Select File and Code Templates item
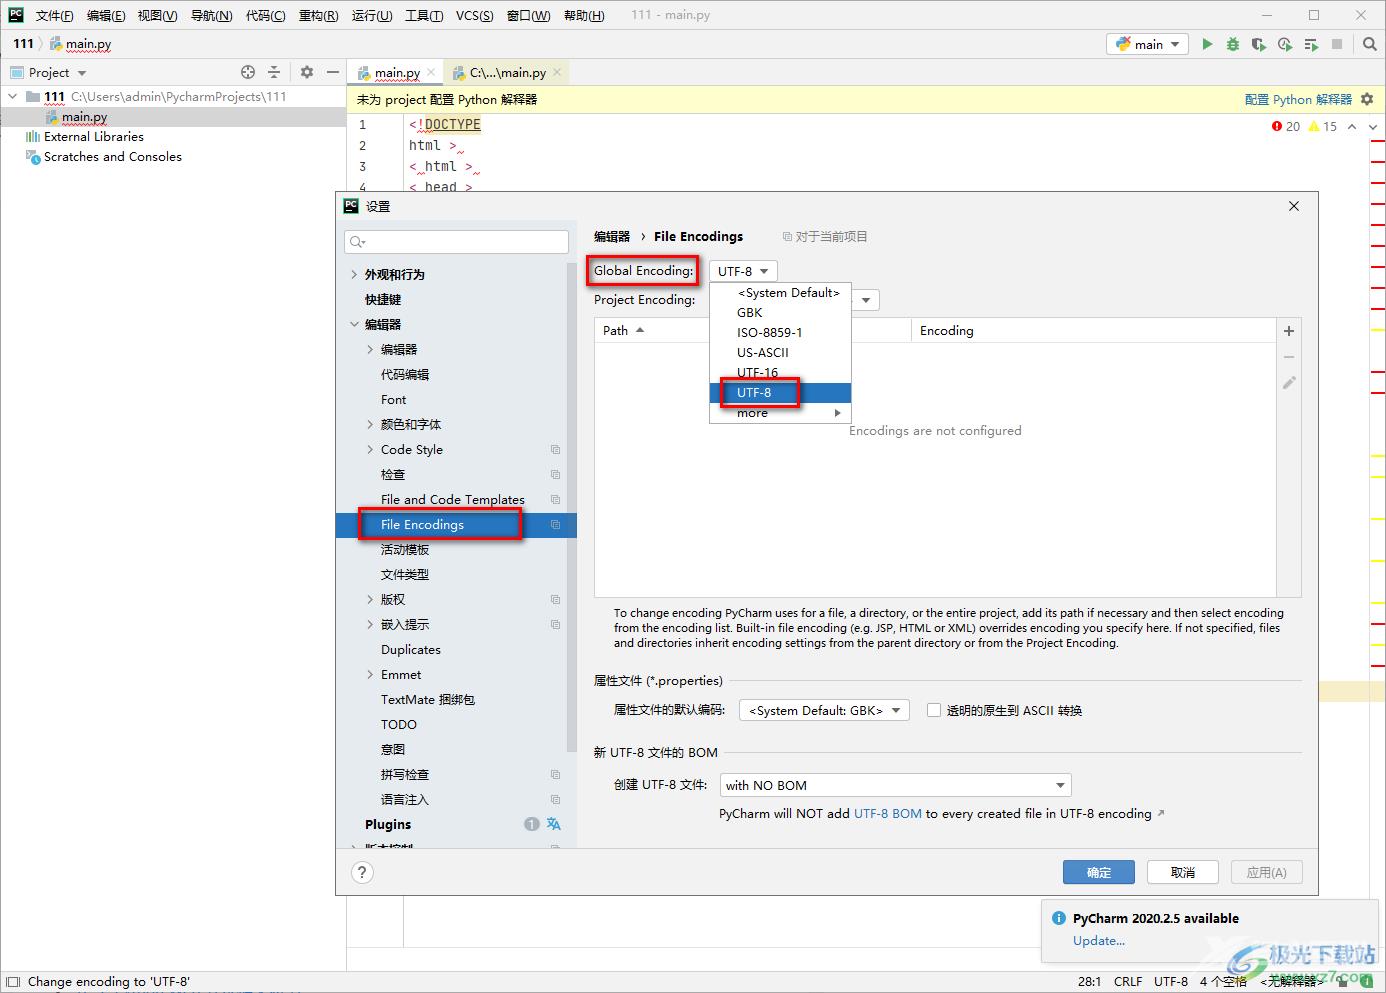1386x993 pixels. click(x=452, y=499)
